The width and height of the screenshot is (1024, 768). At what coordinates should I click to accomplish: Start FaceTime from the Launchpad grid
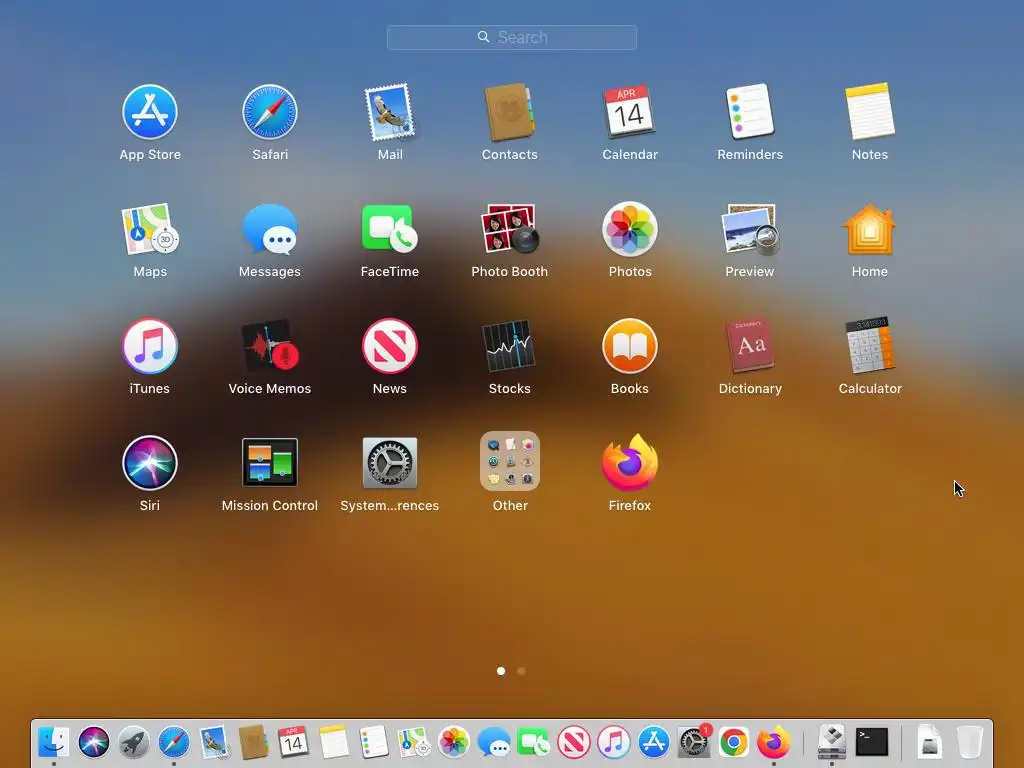(x=390, y=229)
